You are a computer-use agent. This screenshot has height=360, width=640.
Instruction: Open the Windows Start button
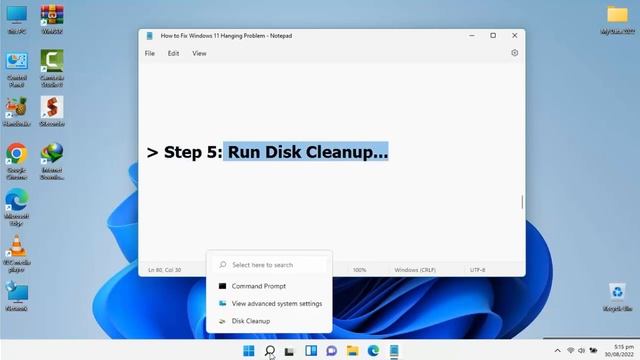click(x=249, y=351)
